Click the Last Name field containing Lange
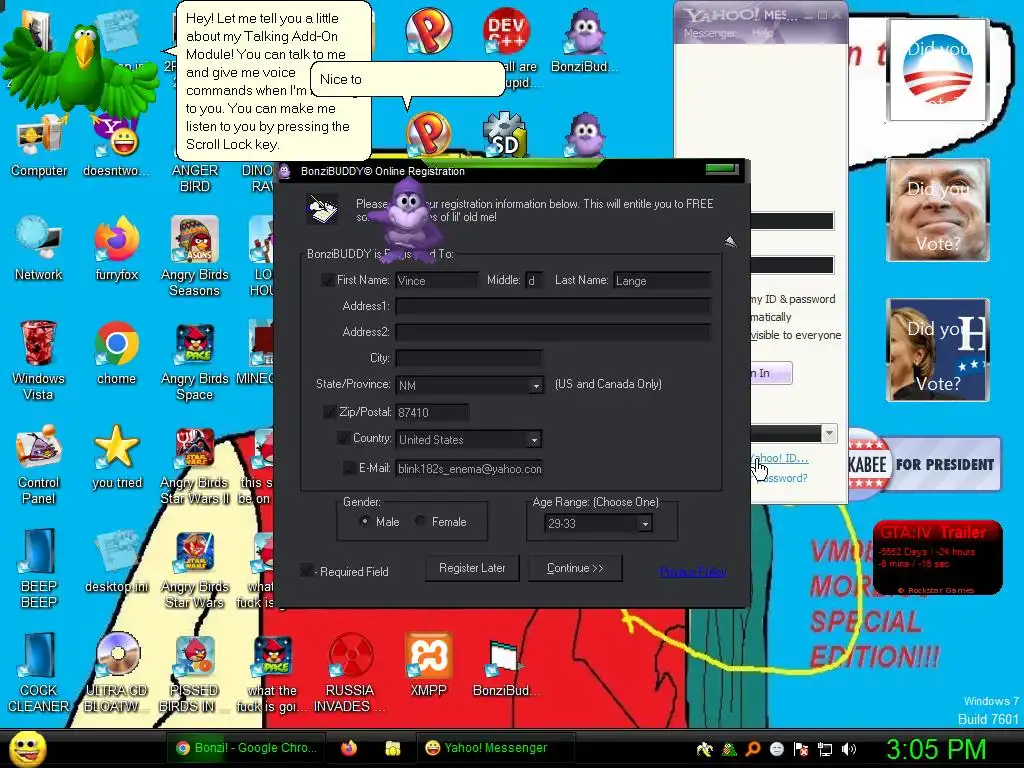Image resolution: width=1024 pixels, height=768 pixels. [662, 281]
